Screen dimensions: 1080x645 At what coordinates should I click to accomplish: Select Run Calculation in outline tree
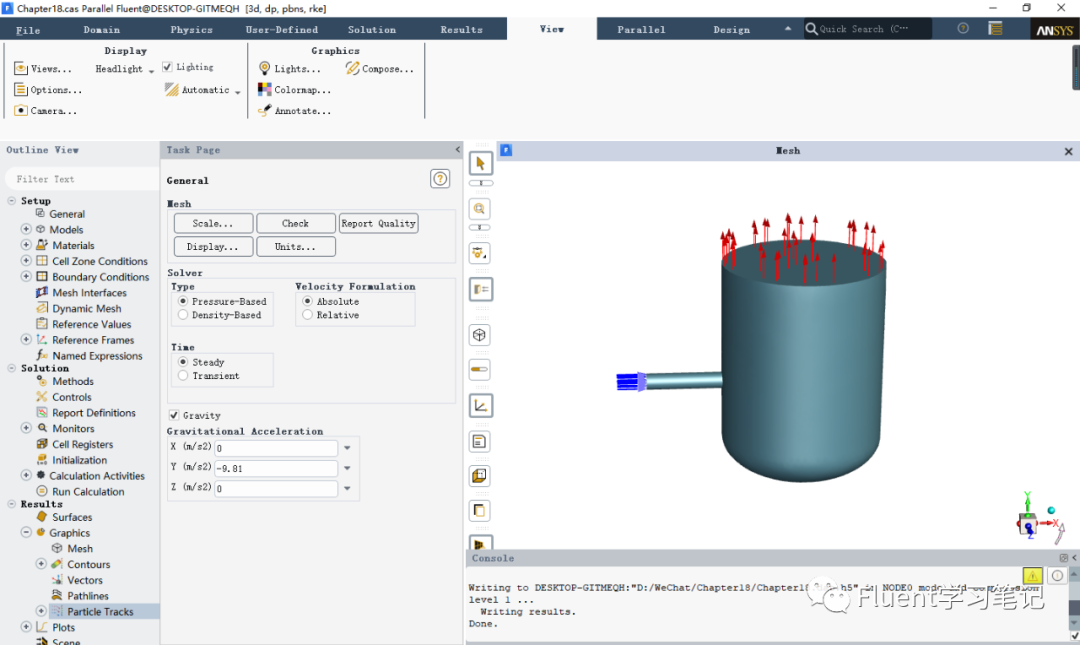88,491
